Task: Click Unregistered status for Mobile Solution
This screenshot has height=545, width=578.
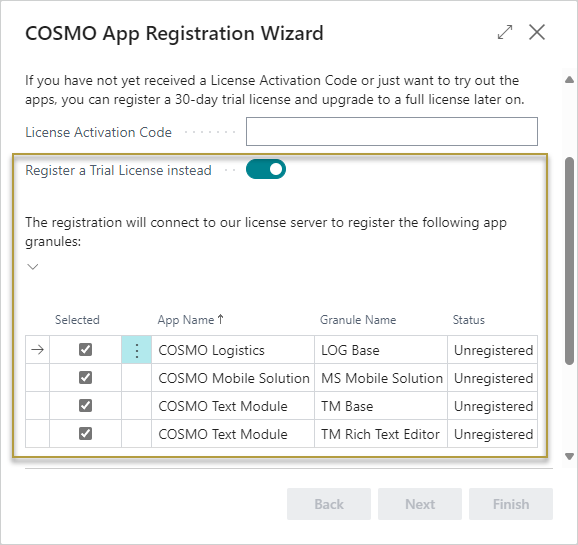Action: (x=493, y=378)
